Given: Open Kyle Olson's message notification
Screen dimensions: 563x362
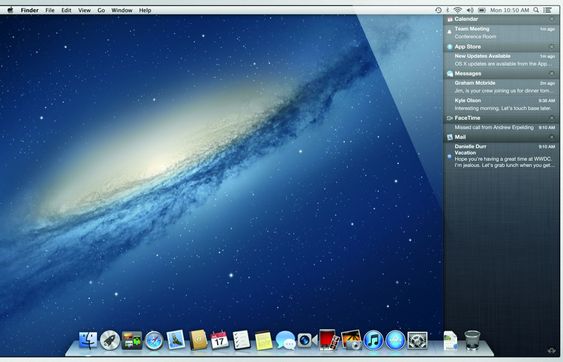Looking at the screenshot, I should pos(501,105).
